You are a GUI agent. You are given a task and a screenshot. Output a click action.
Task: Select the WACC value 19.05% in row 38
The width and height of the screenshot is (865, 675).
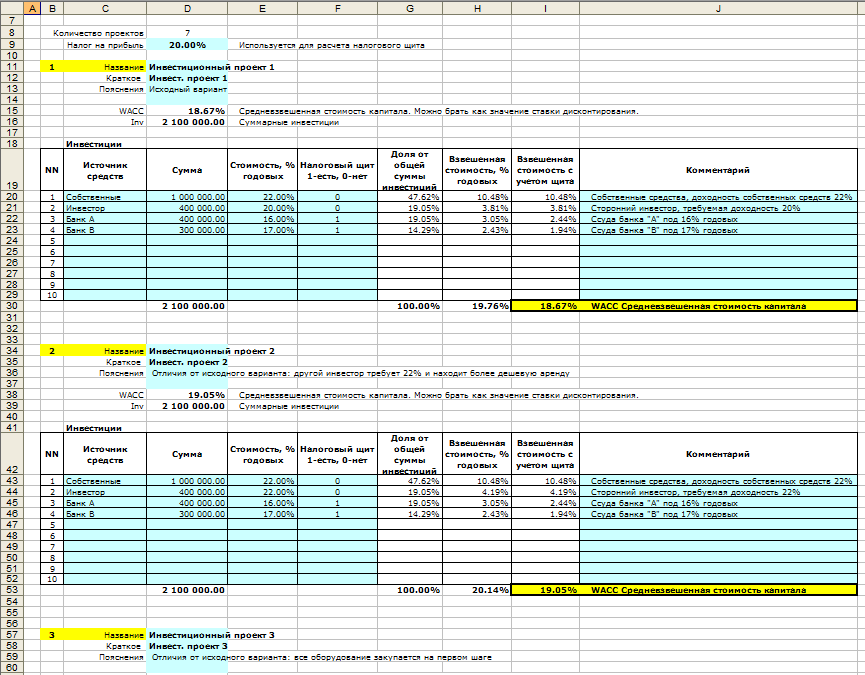click(186, 395)
